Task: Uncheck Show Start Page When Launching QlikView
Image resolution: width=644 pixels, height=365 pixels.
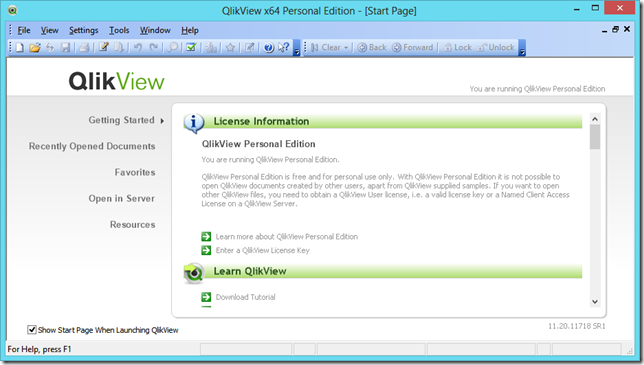Action: click(32, 330)
